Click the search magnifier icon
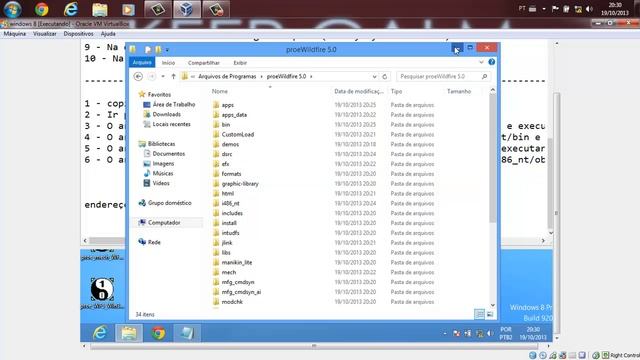This screenshot has height=360, width=640. point(484,76)
